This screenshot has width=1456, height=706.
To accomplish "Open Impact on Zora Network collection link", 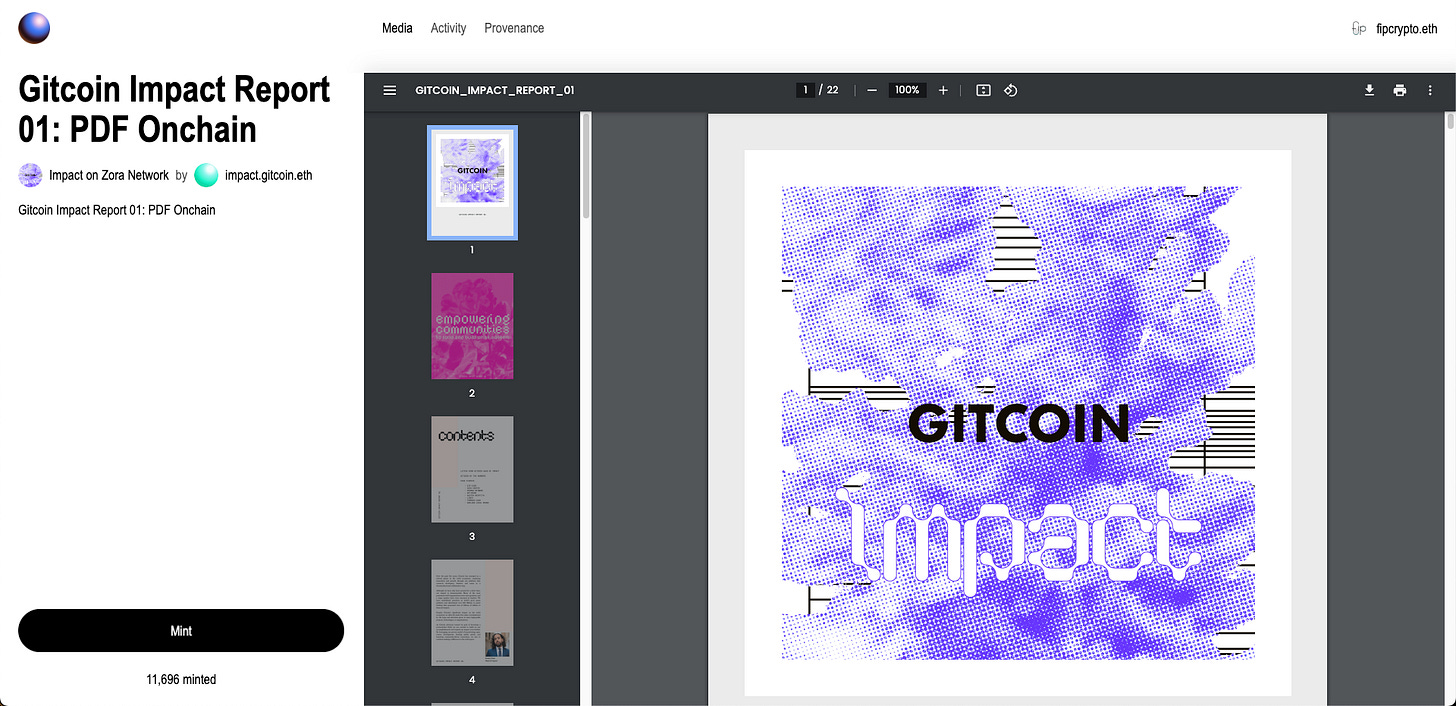I will (109, 175).
